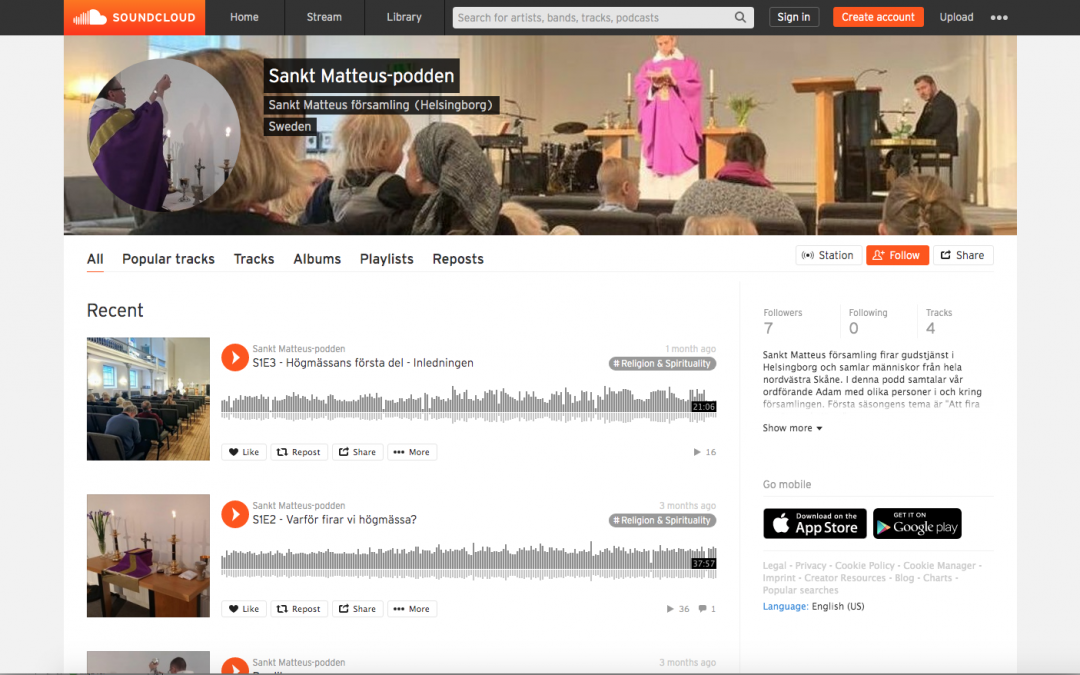Go to the Stream tab
1080x675 pixels.
324,17
